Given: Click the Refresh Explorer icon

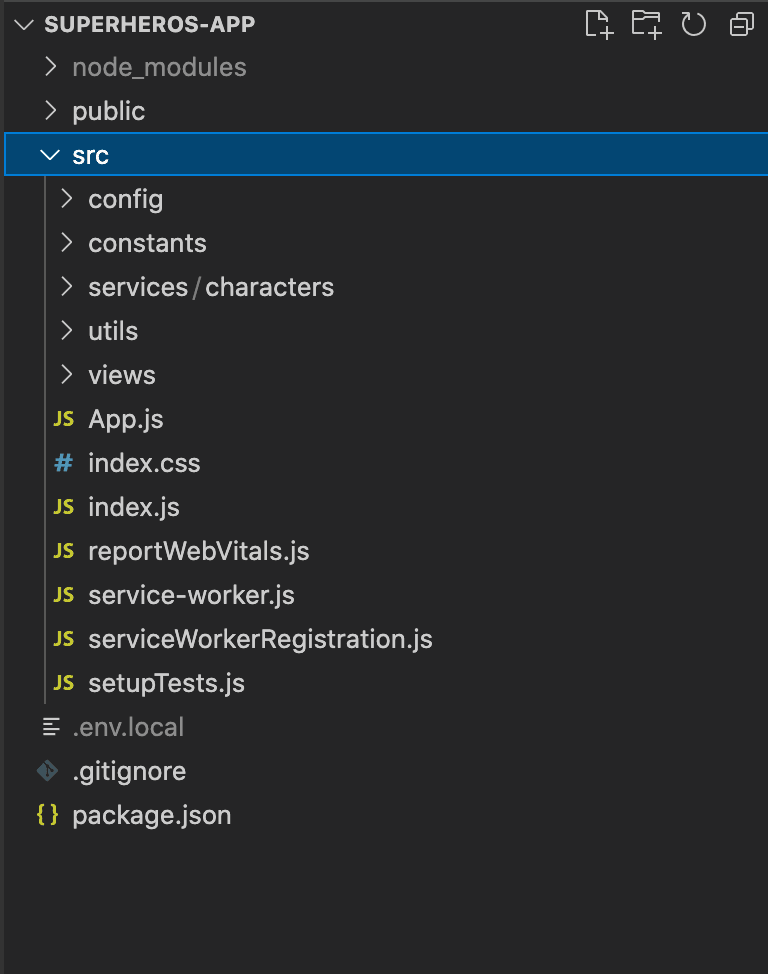Looking at the screenshot, I should [x=693, y=24].
